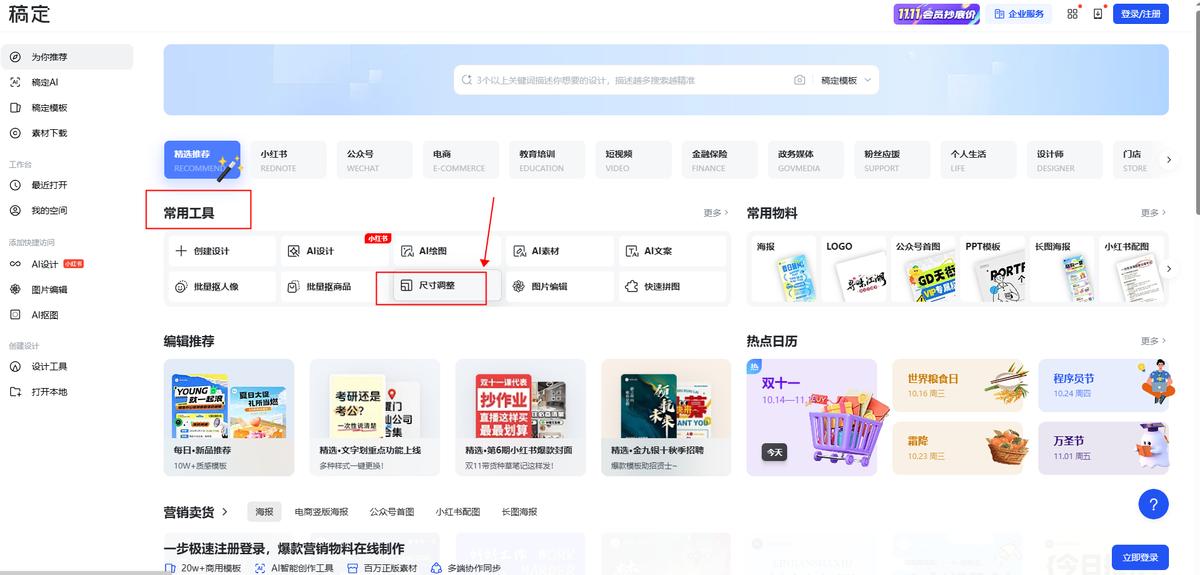Click the mobile download icon in header

point(1098,14)
